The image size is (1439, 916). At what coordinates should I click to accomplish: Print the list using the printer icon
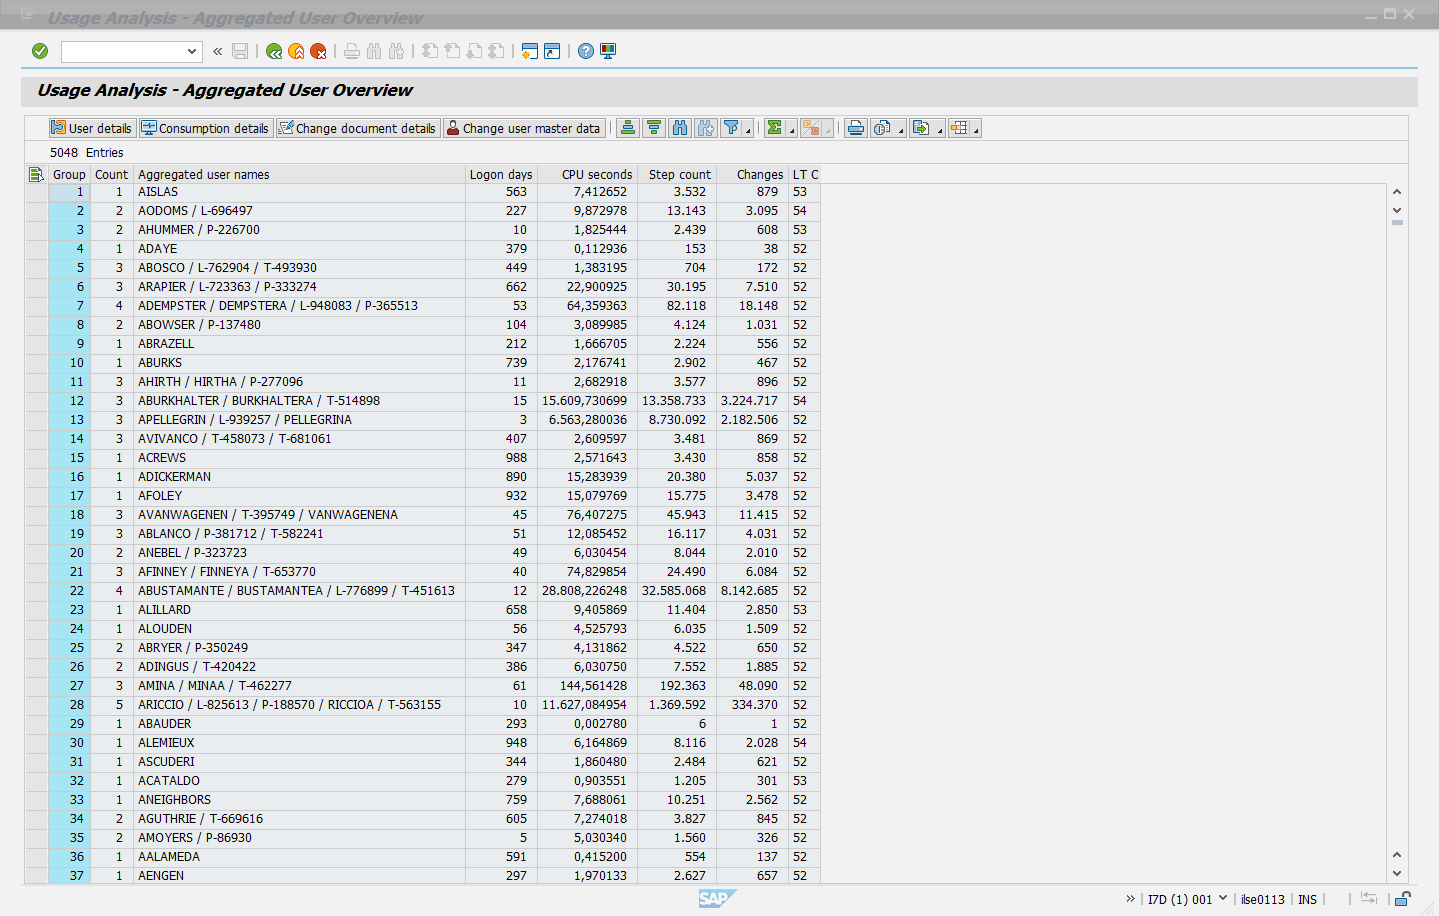pyautogui.click(x=856, y=128)
